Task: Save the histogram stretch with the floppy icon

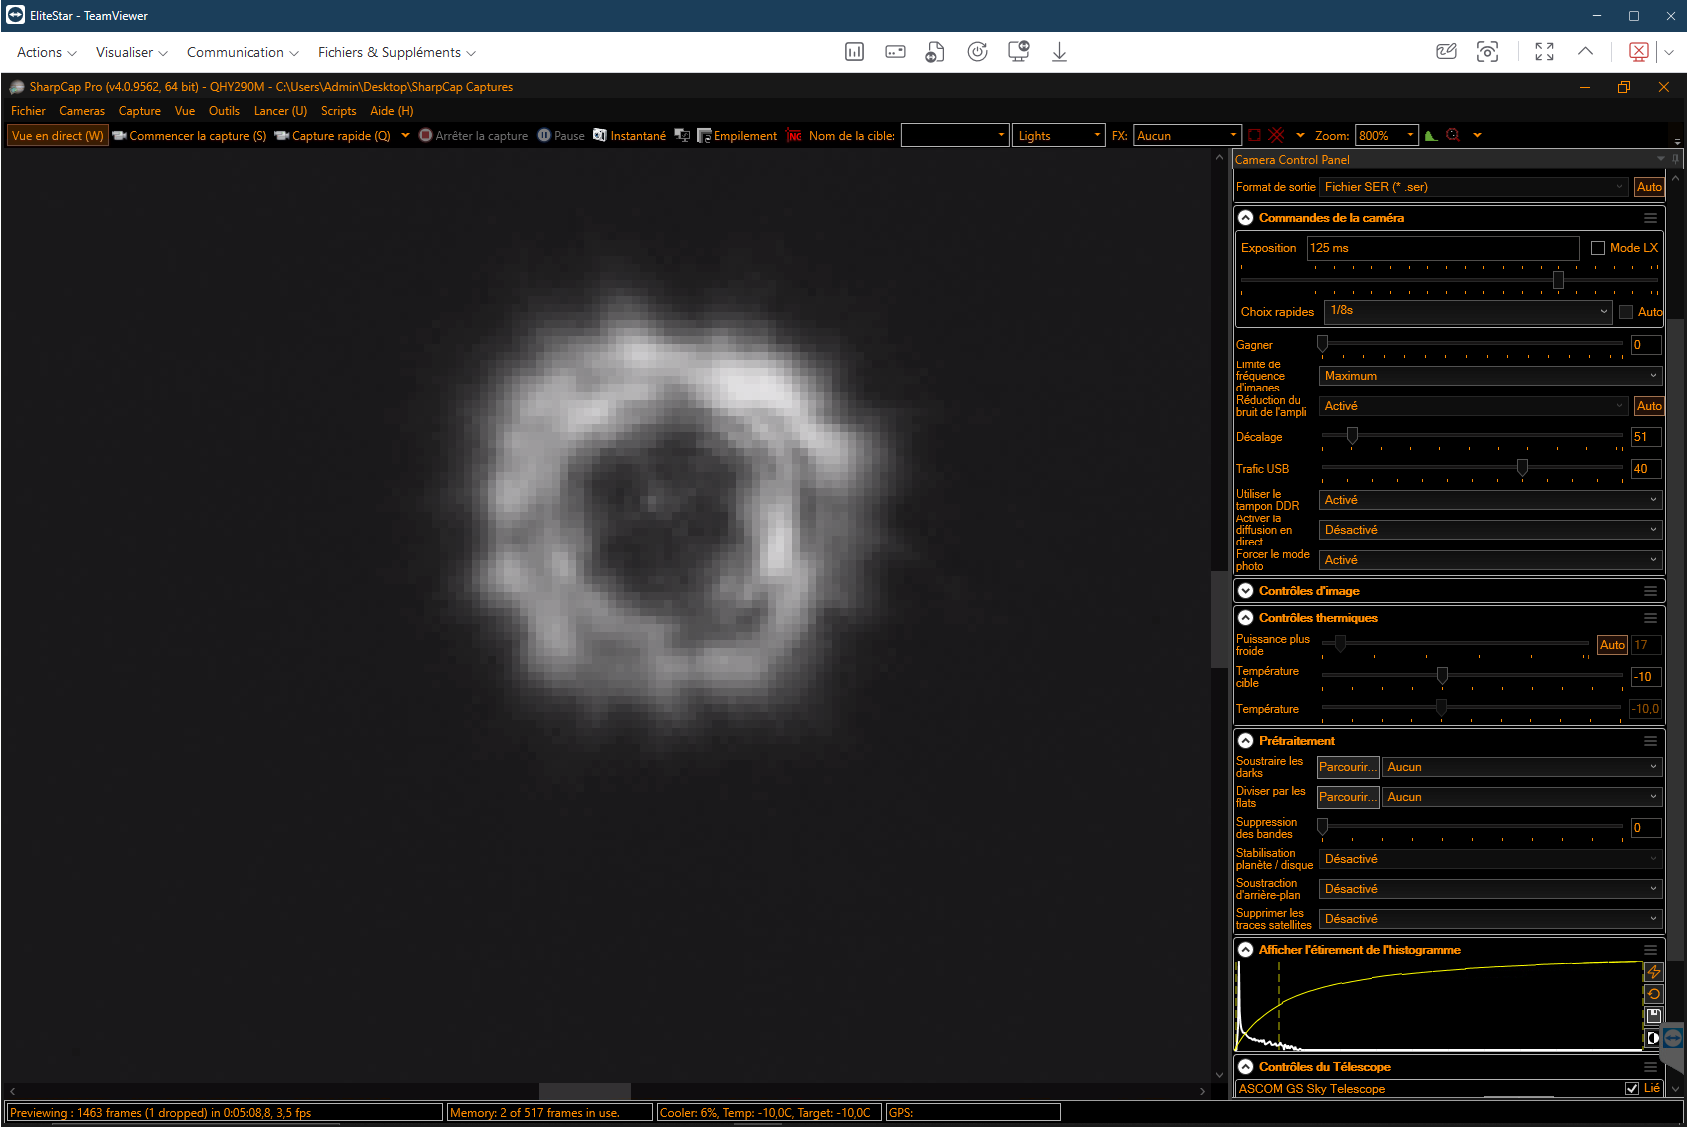Action: coord(1654,1016)
